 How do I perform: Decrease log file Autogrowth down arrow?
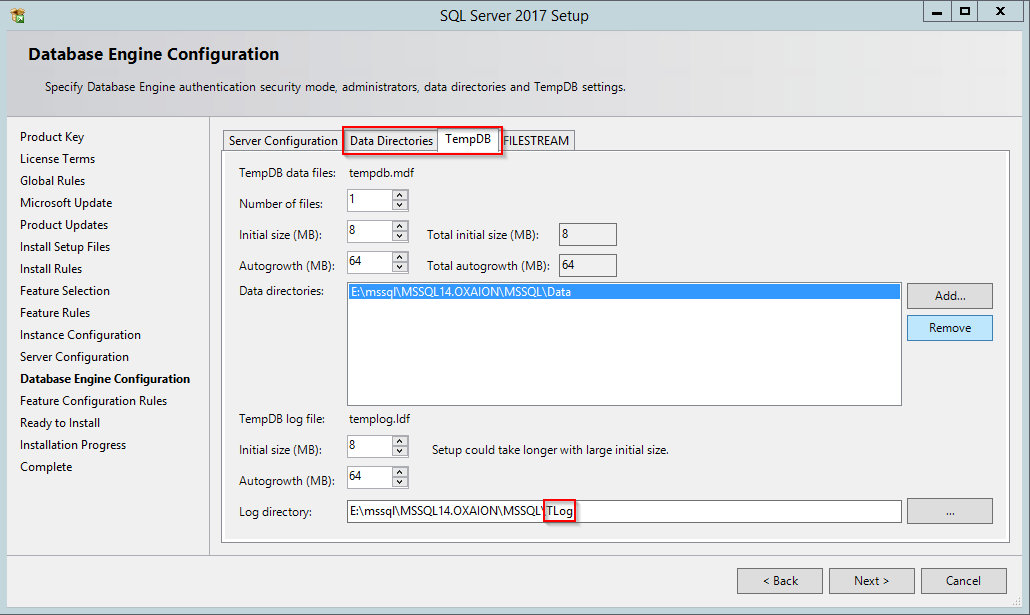[x=399, y=482]
